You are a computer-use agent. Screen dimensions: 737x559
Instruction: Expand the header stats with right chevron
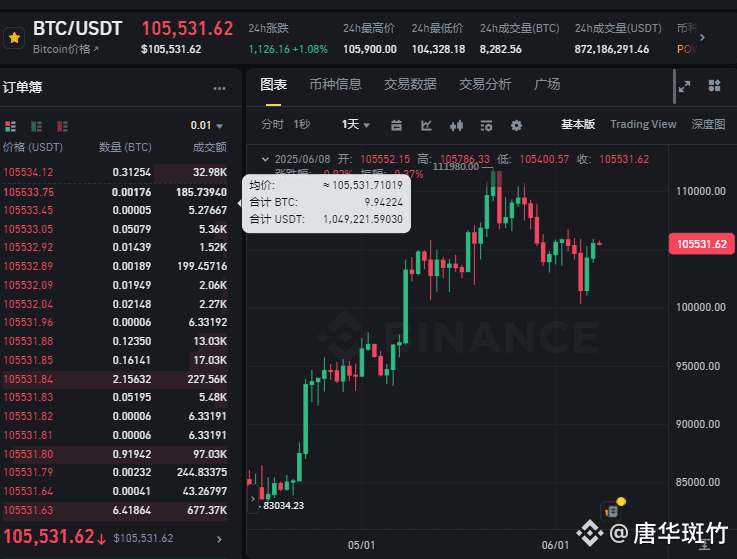click(x=702, y=38)
